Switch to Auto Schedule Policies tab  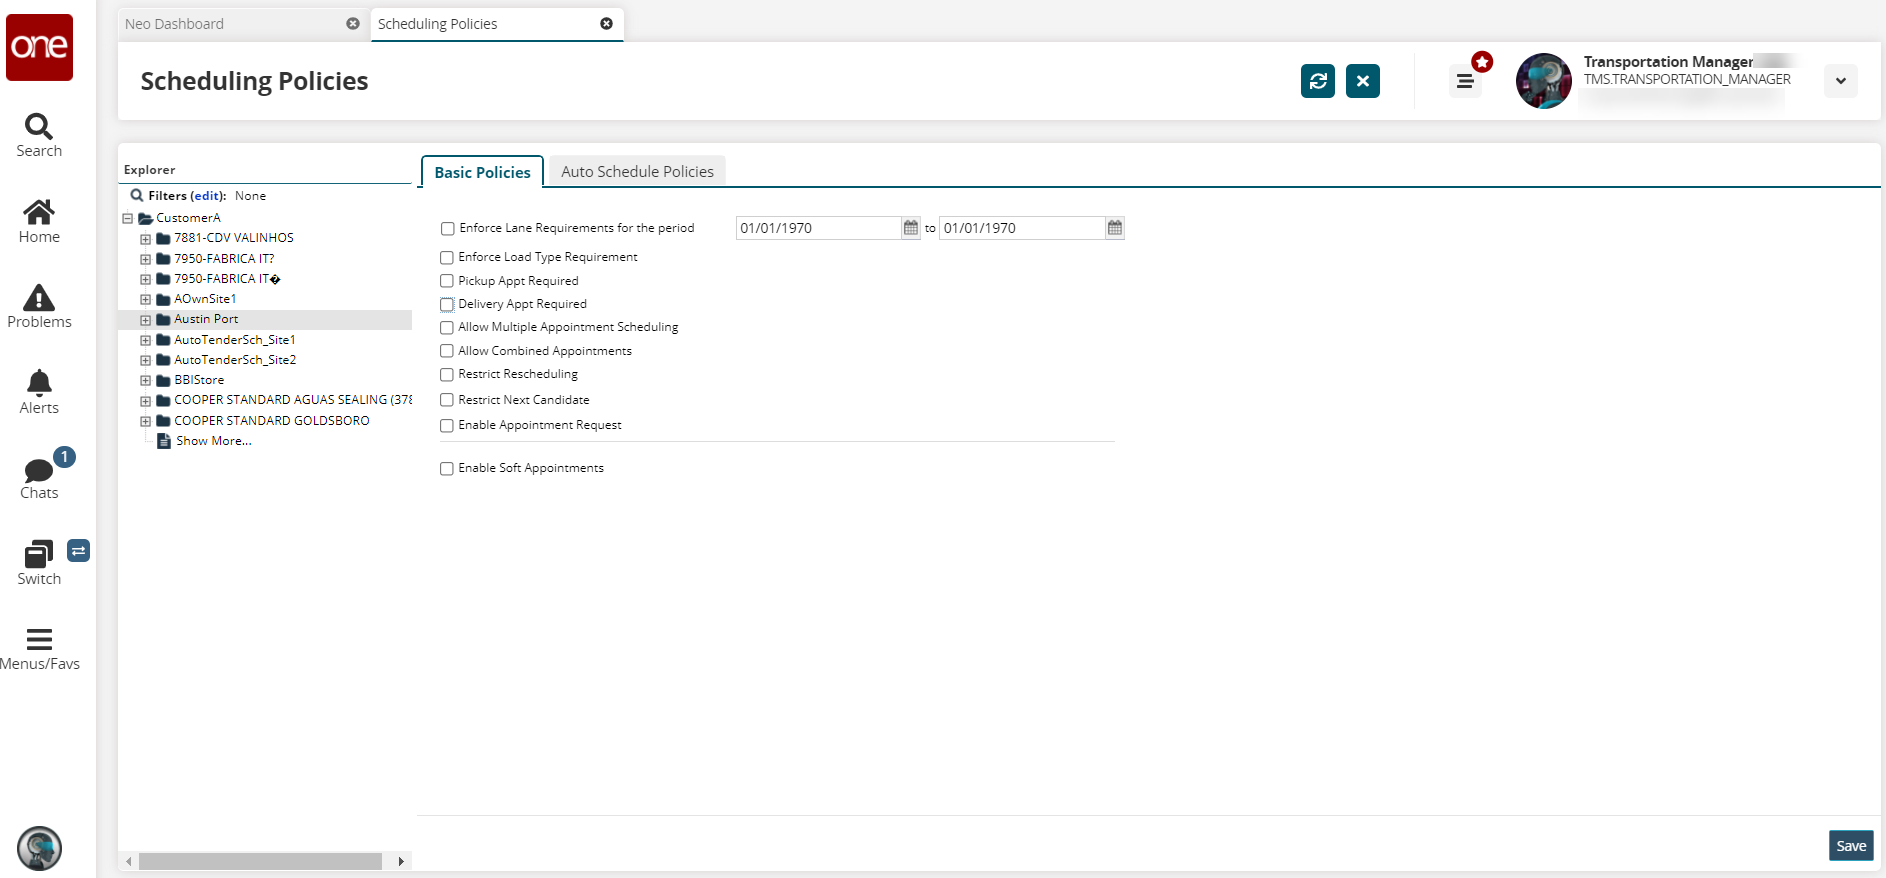click(x=638, y=172)
